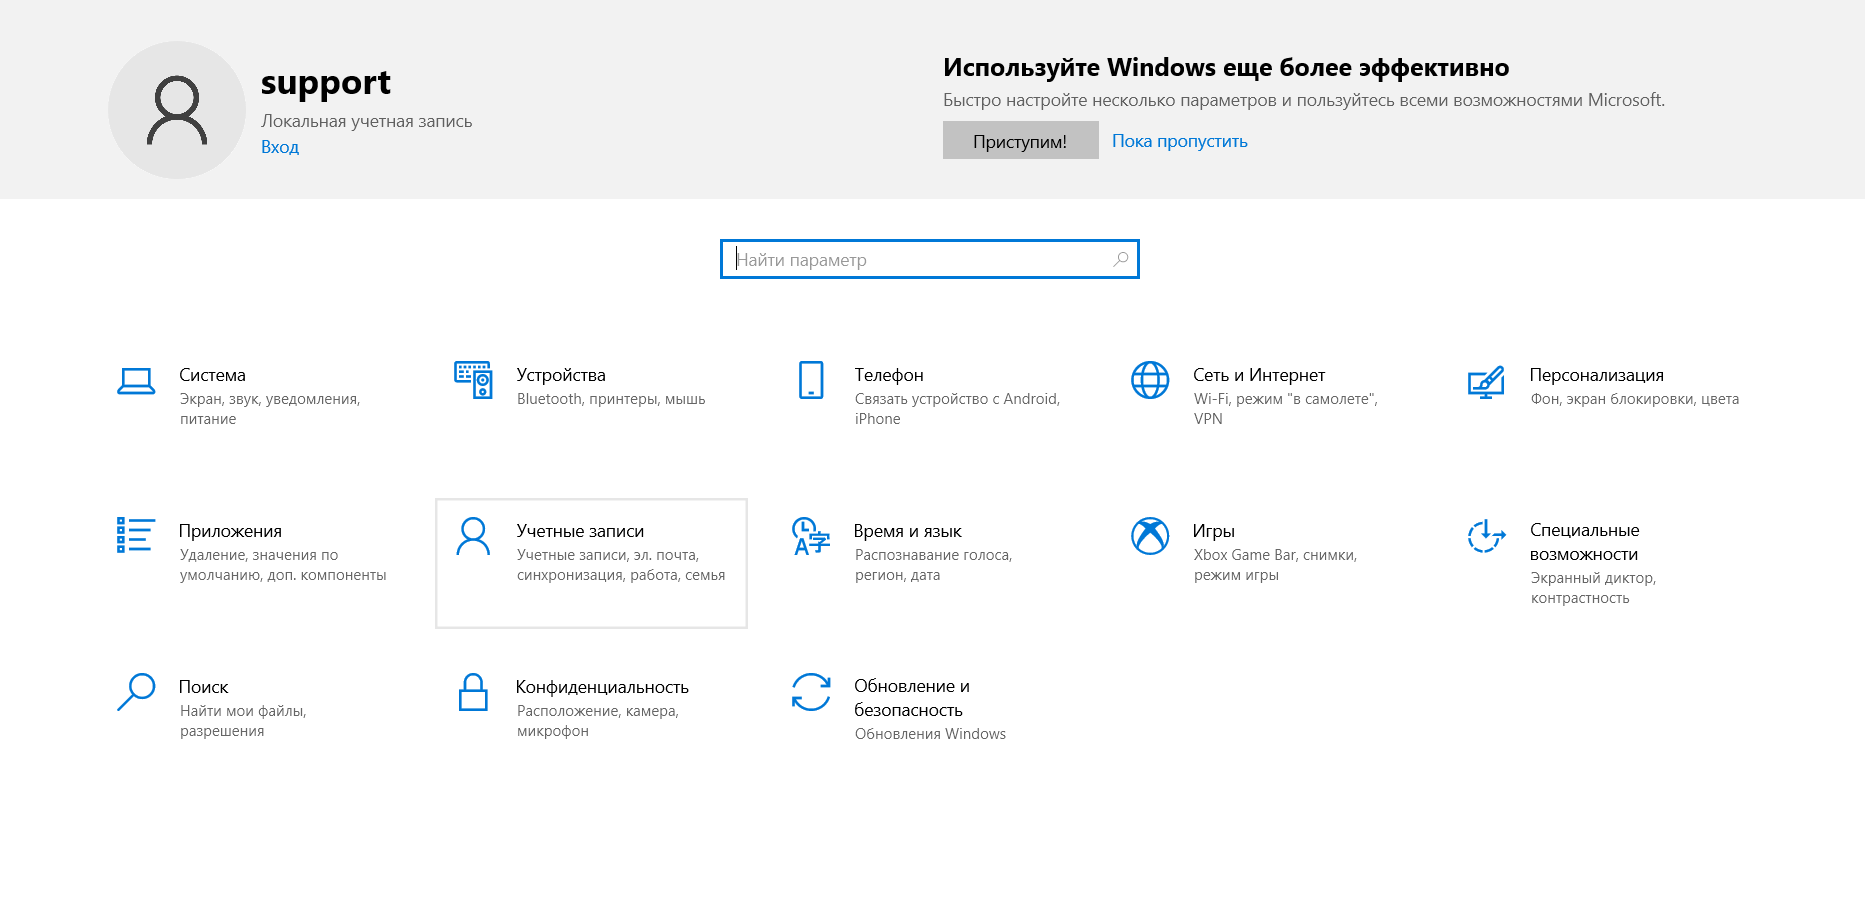This screenshot has height=923, width=1865.
Task: Click 'Экранный диктор, контрастность' text
Action: tap(1593, 588)
